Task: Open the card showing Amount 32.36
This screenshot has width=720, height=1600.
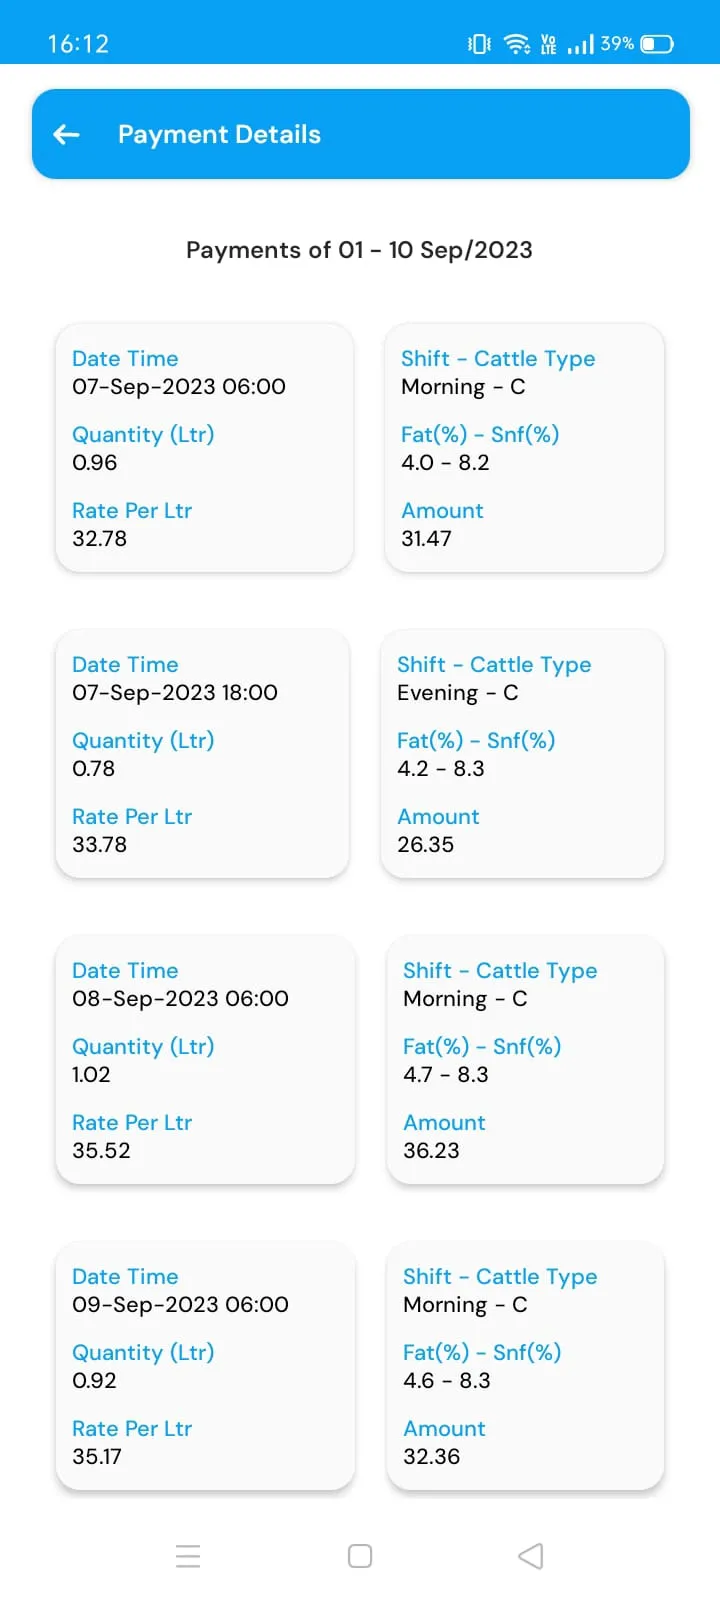Action: (x=525, y=1366)
